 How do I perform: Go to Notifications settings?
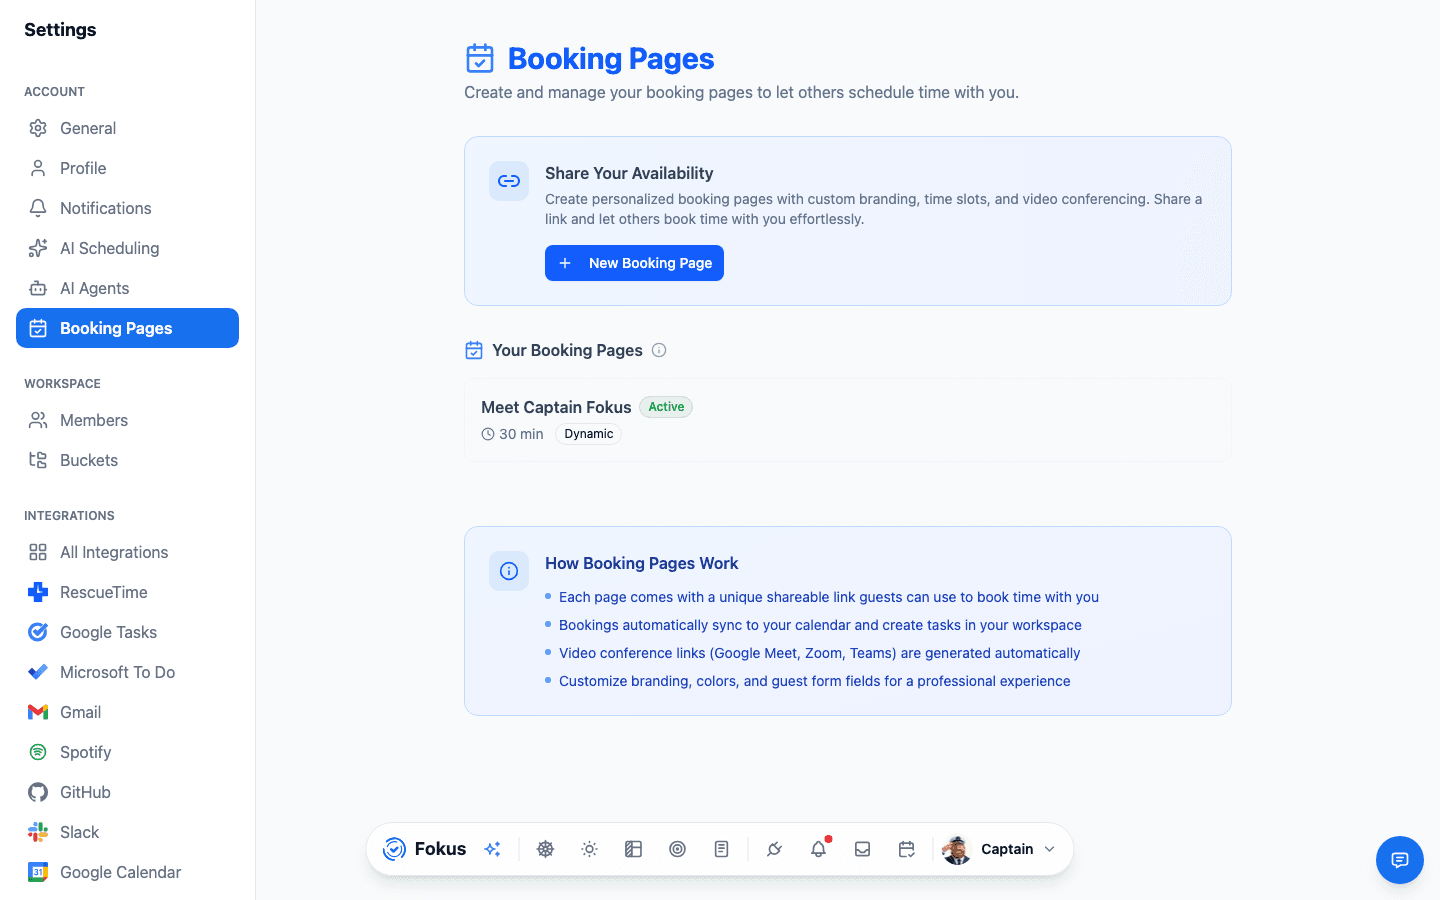point(127,208)
